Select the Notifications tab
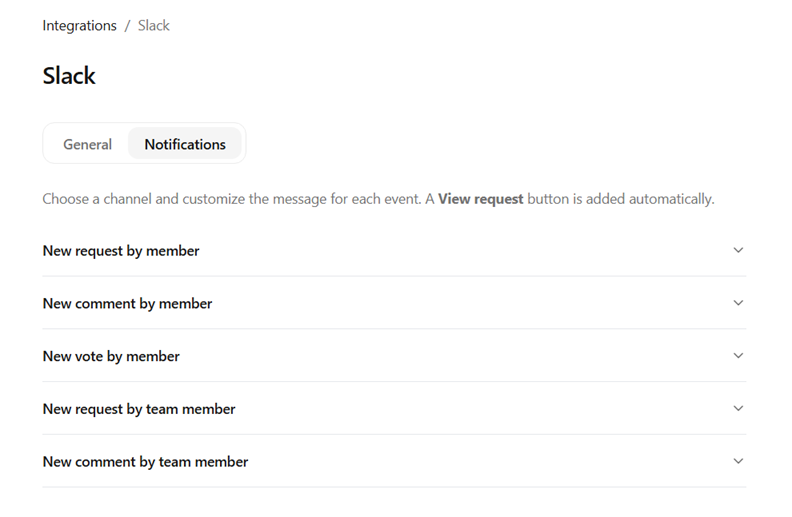Viewport: 792px width, 517px height. coord(185,144)
